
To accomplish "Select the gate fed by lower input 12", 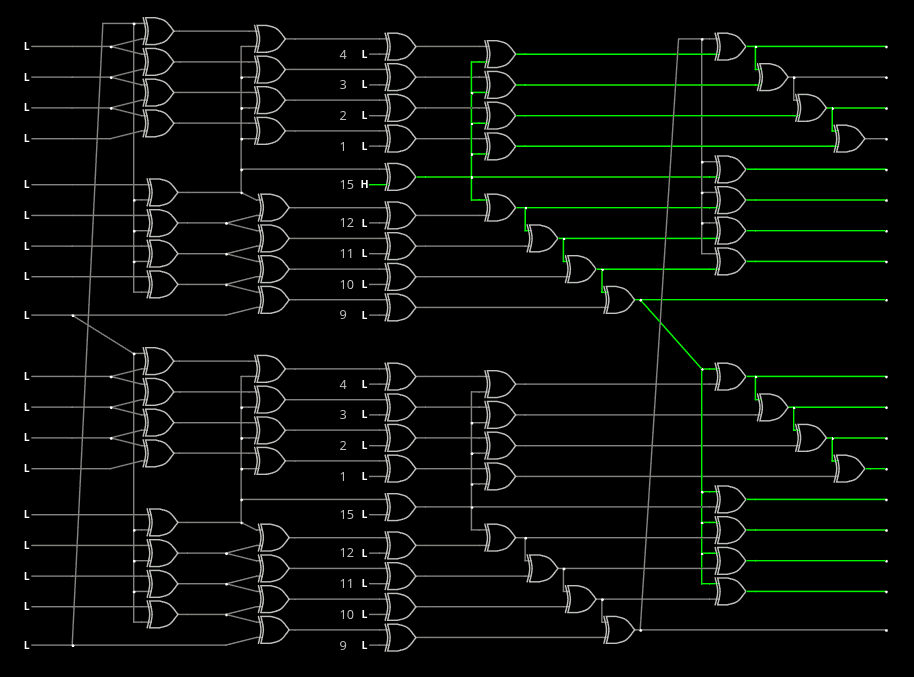I will (x=400, y=546).
